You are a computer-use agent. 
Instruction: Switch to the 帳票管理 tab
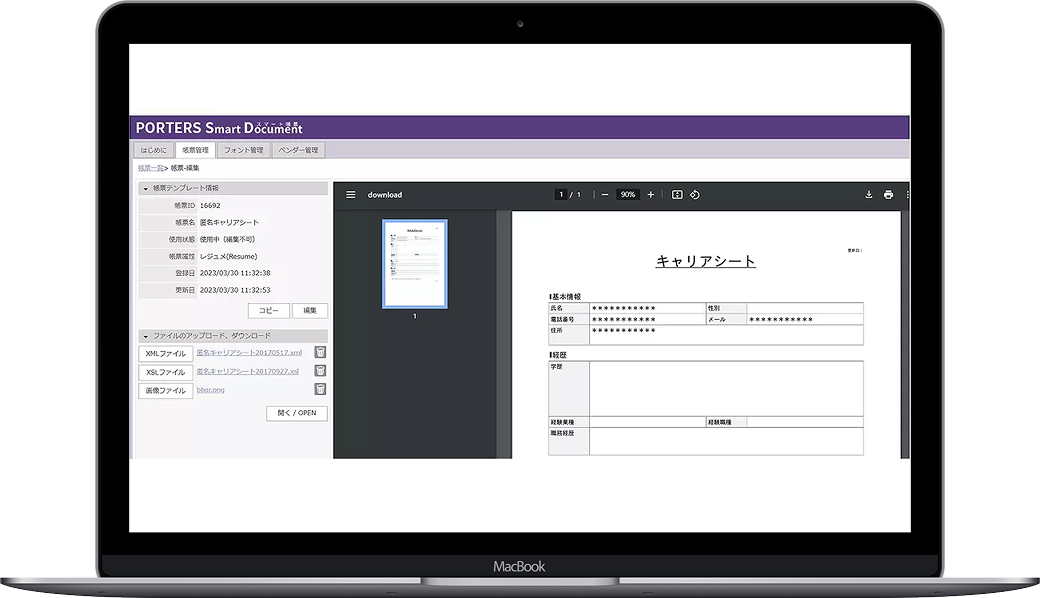pyautogui.click(x=195, y=150)
